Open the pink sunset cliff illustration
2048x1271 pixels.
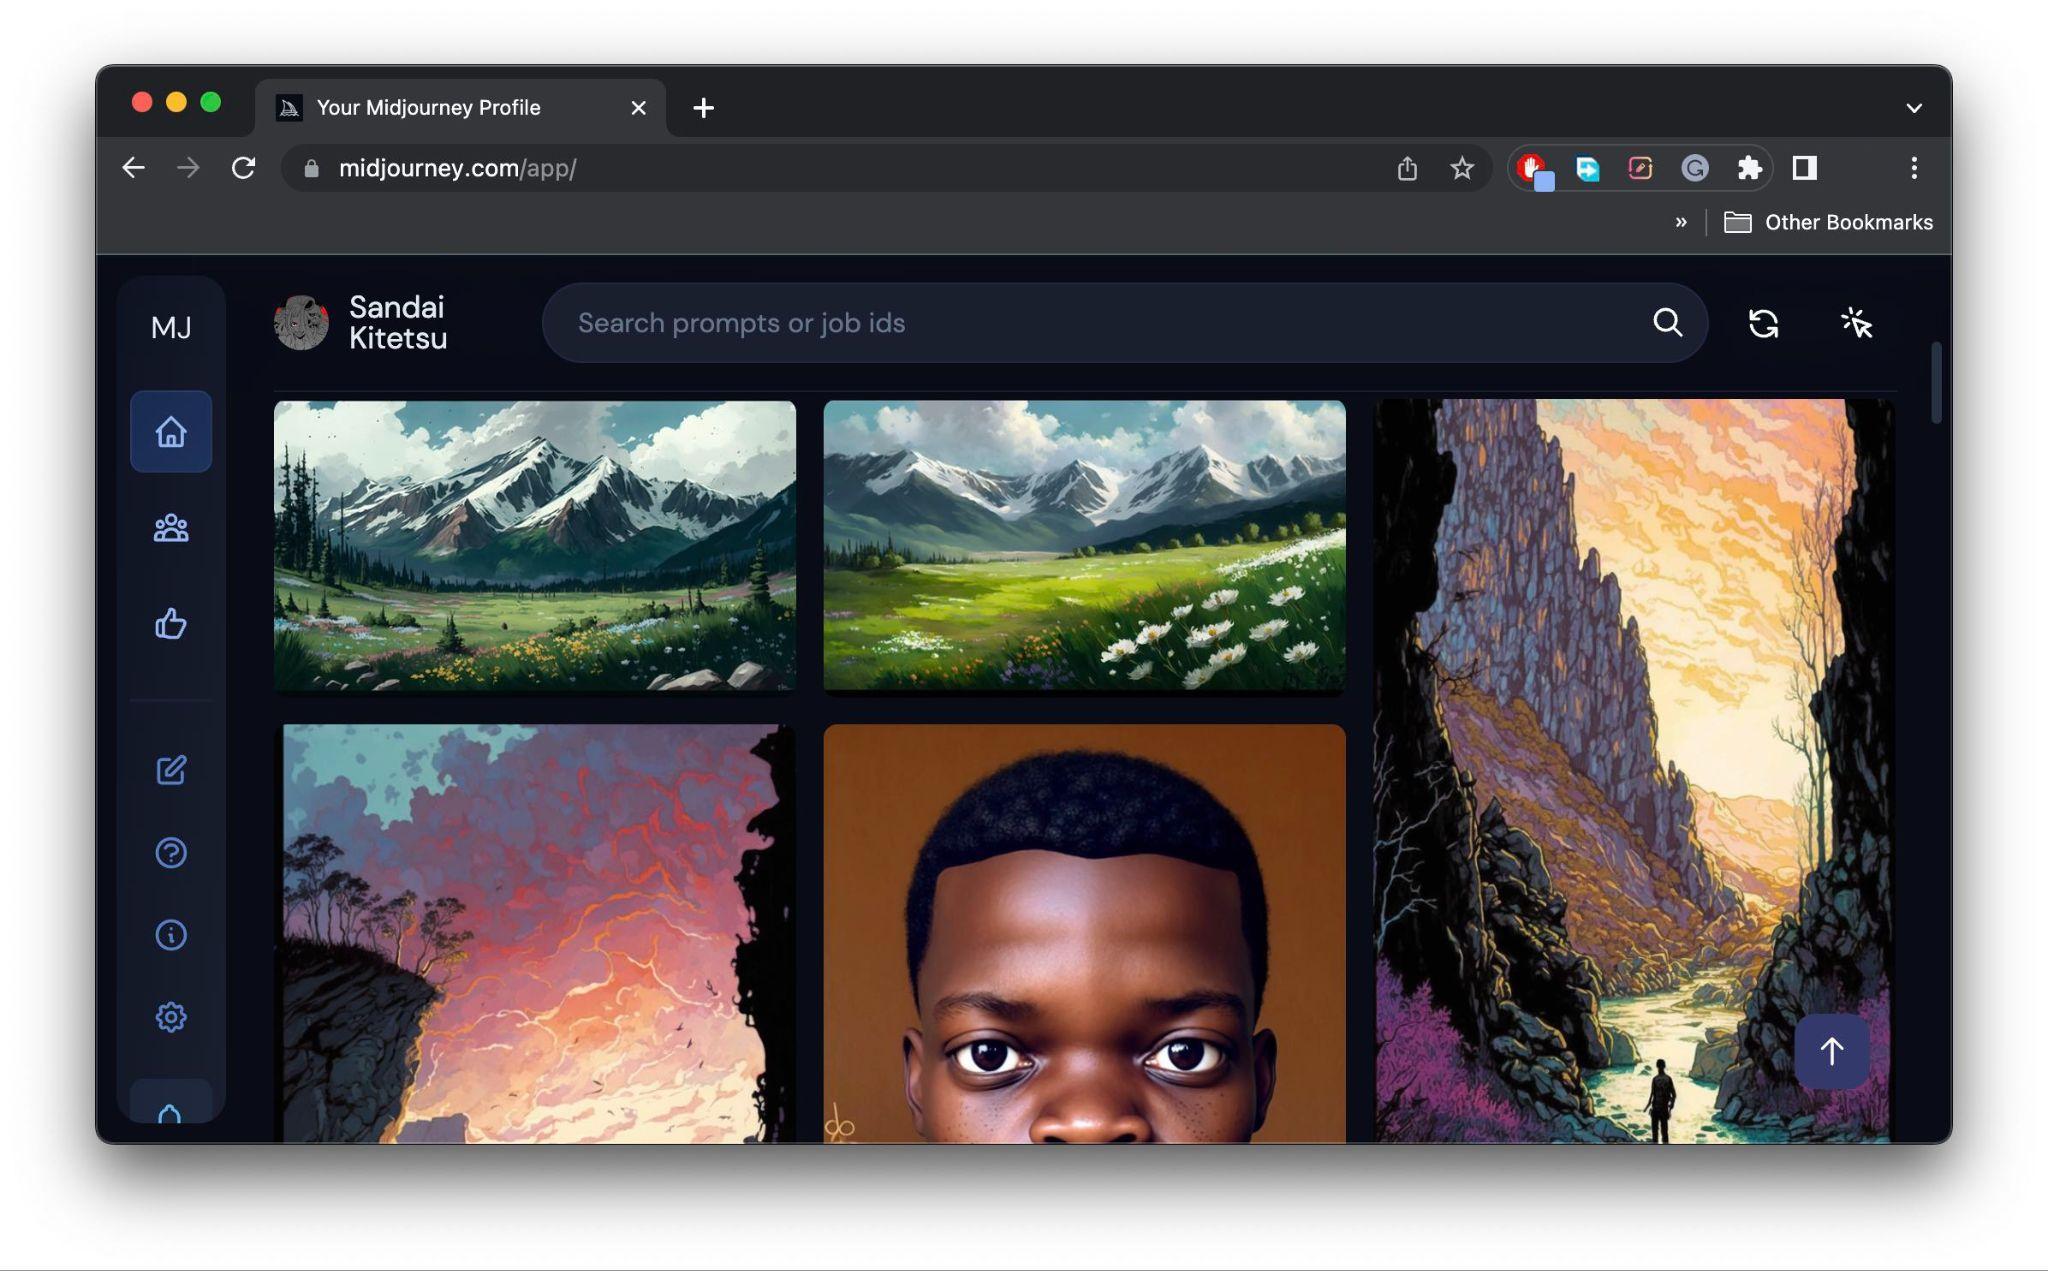[x=535, y=934]
